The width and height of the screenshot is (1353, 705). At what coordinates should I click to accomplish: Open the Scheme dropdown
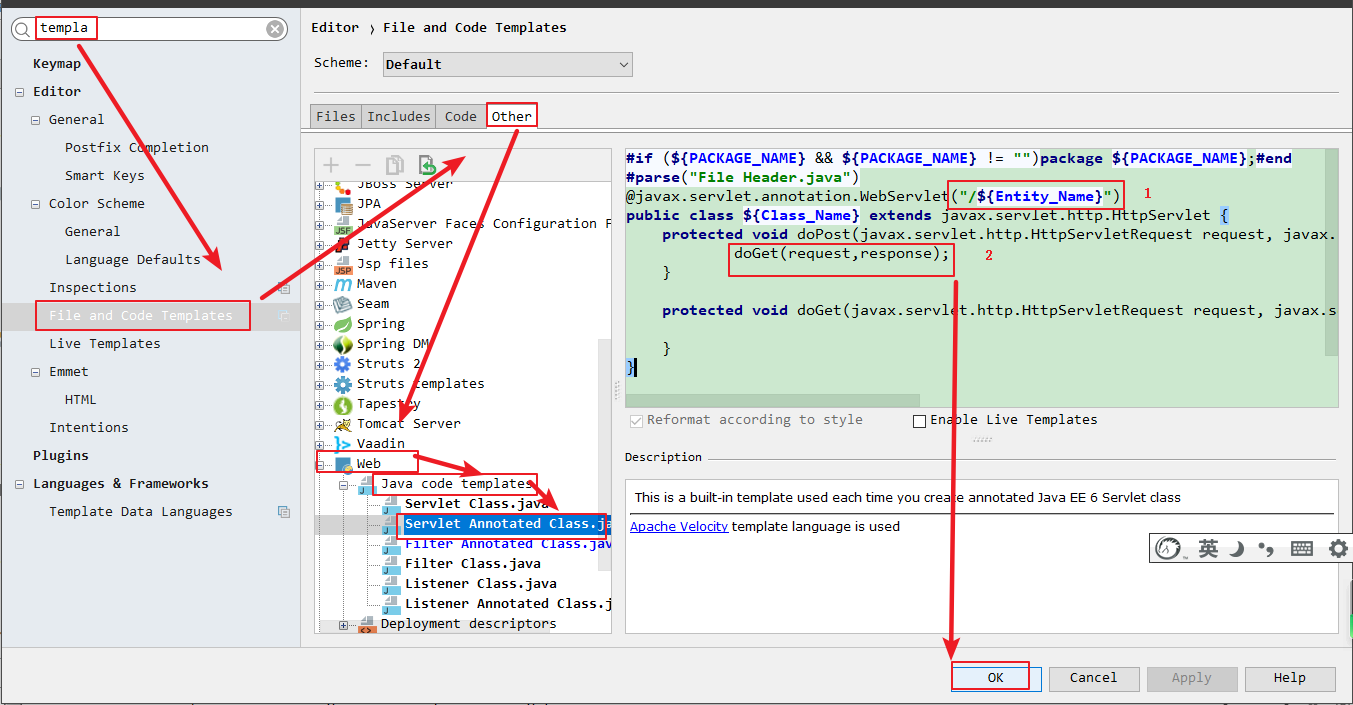click(507, 64)
